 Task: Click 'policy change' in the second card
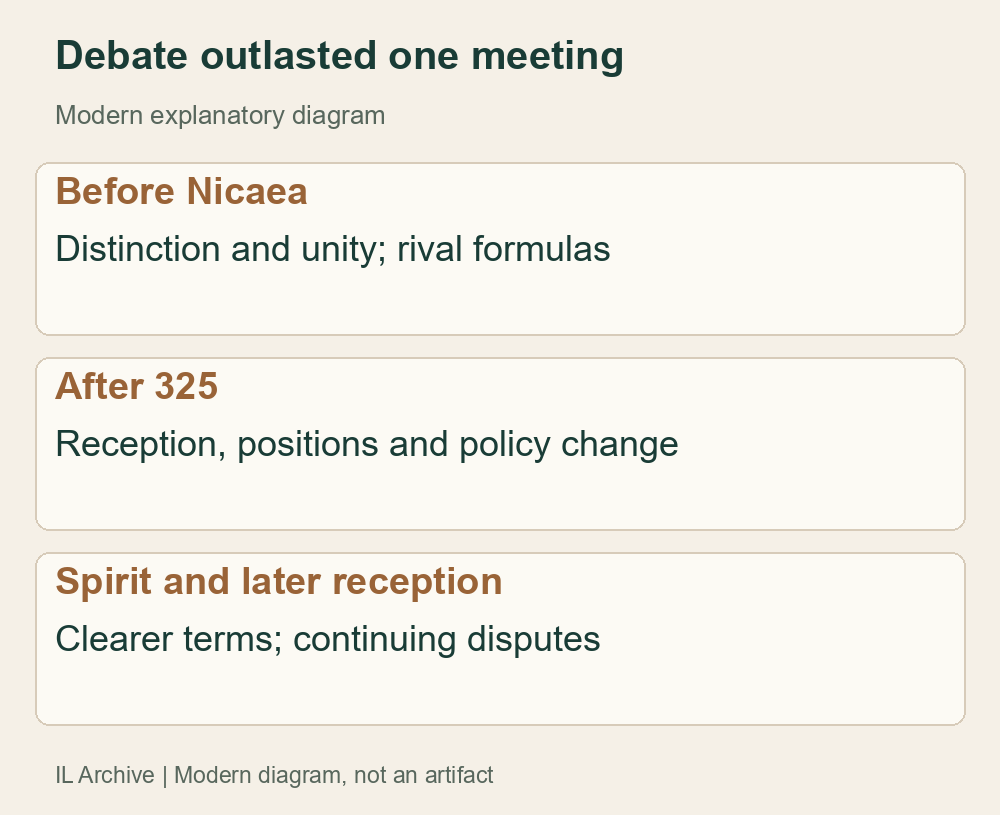pyautogui.click(x=569, y=444)
